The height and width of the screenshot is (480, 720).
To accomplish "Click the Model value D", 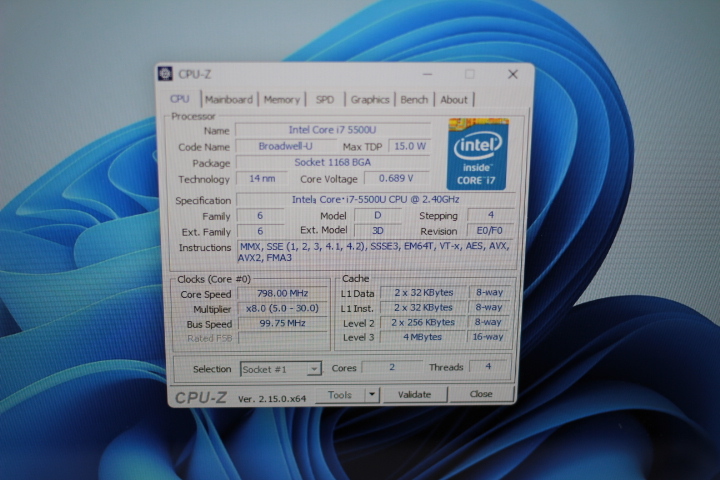I will [377, 215].
